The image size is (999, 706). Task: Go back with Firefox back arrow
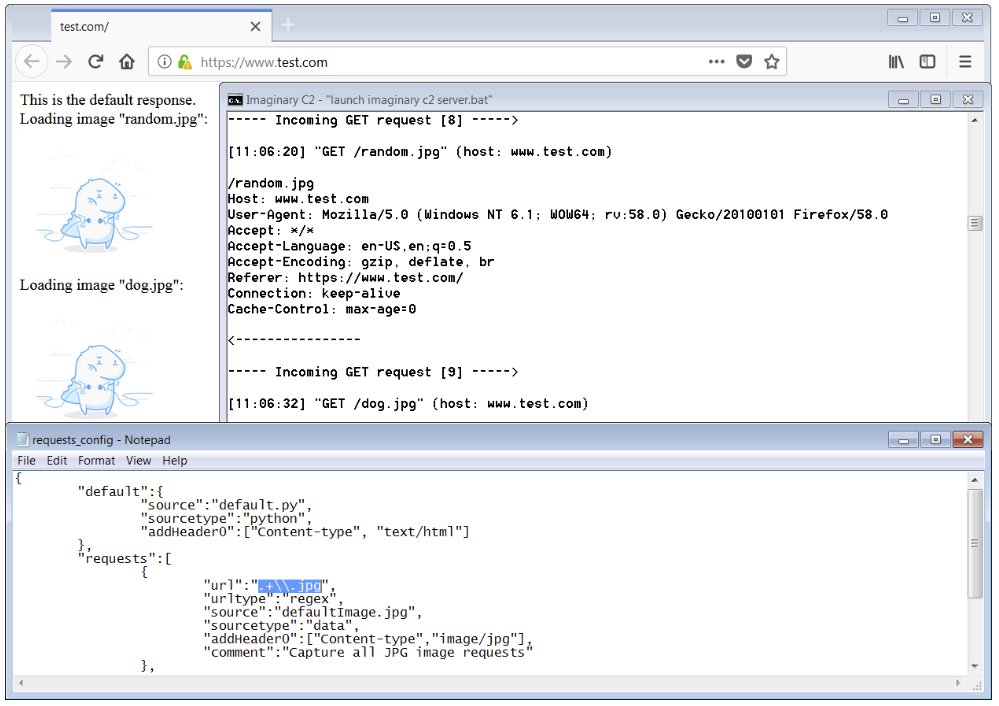(x=32, y=62)
